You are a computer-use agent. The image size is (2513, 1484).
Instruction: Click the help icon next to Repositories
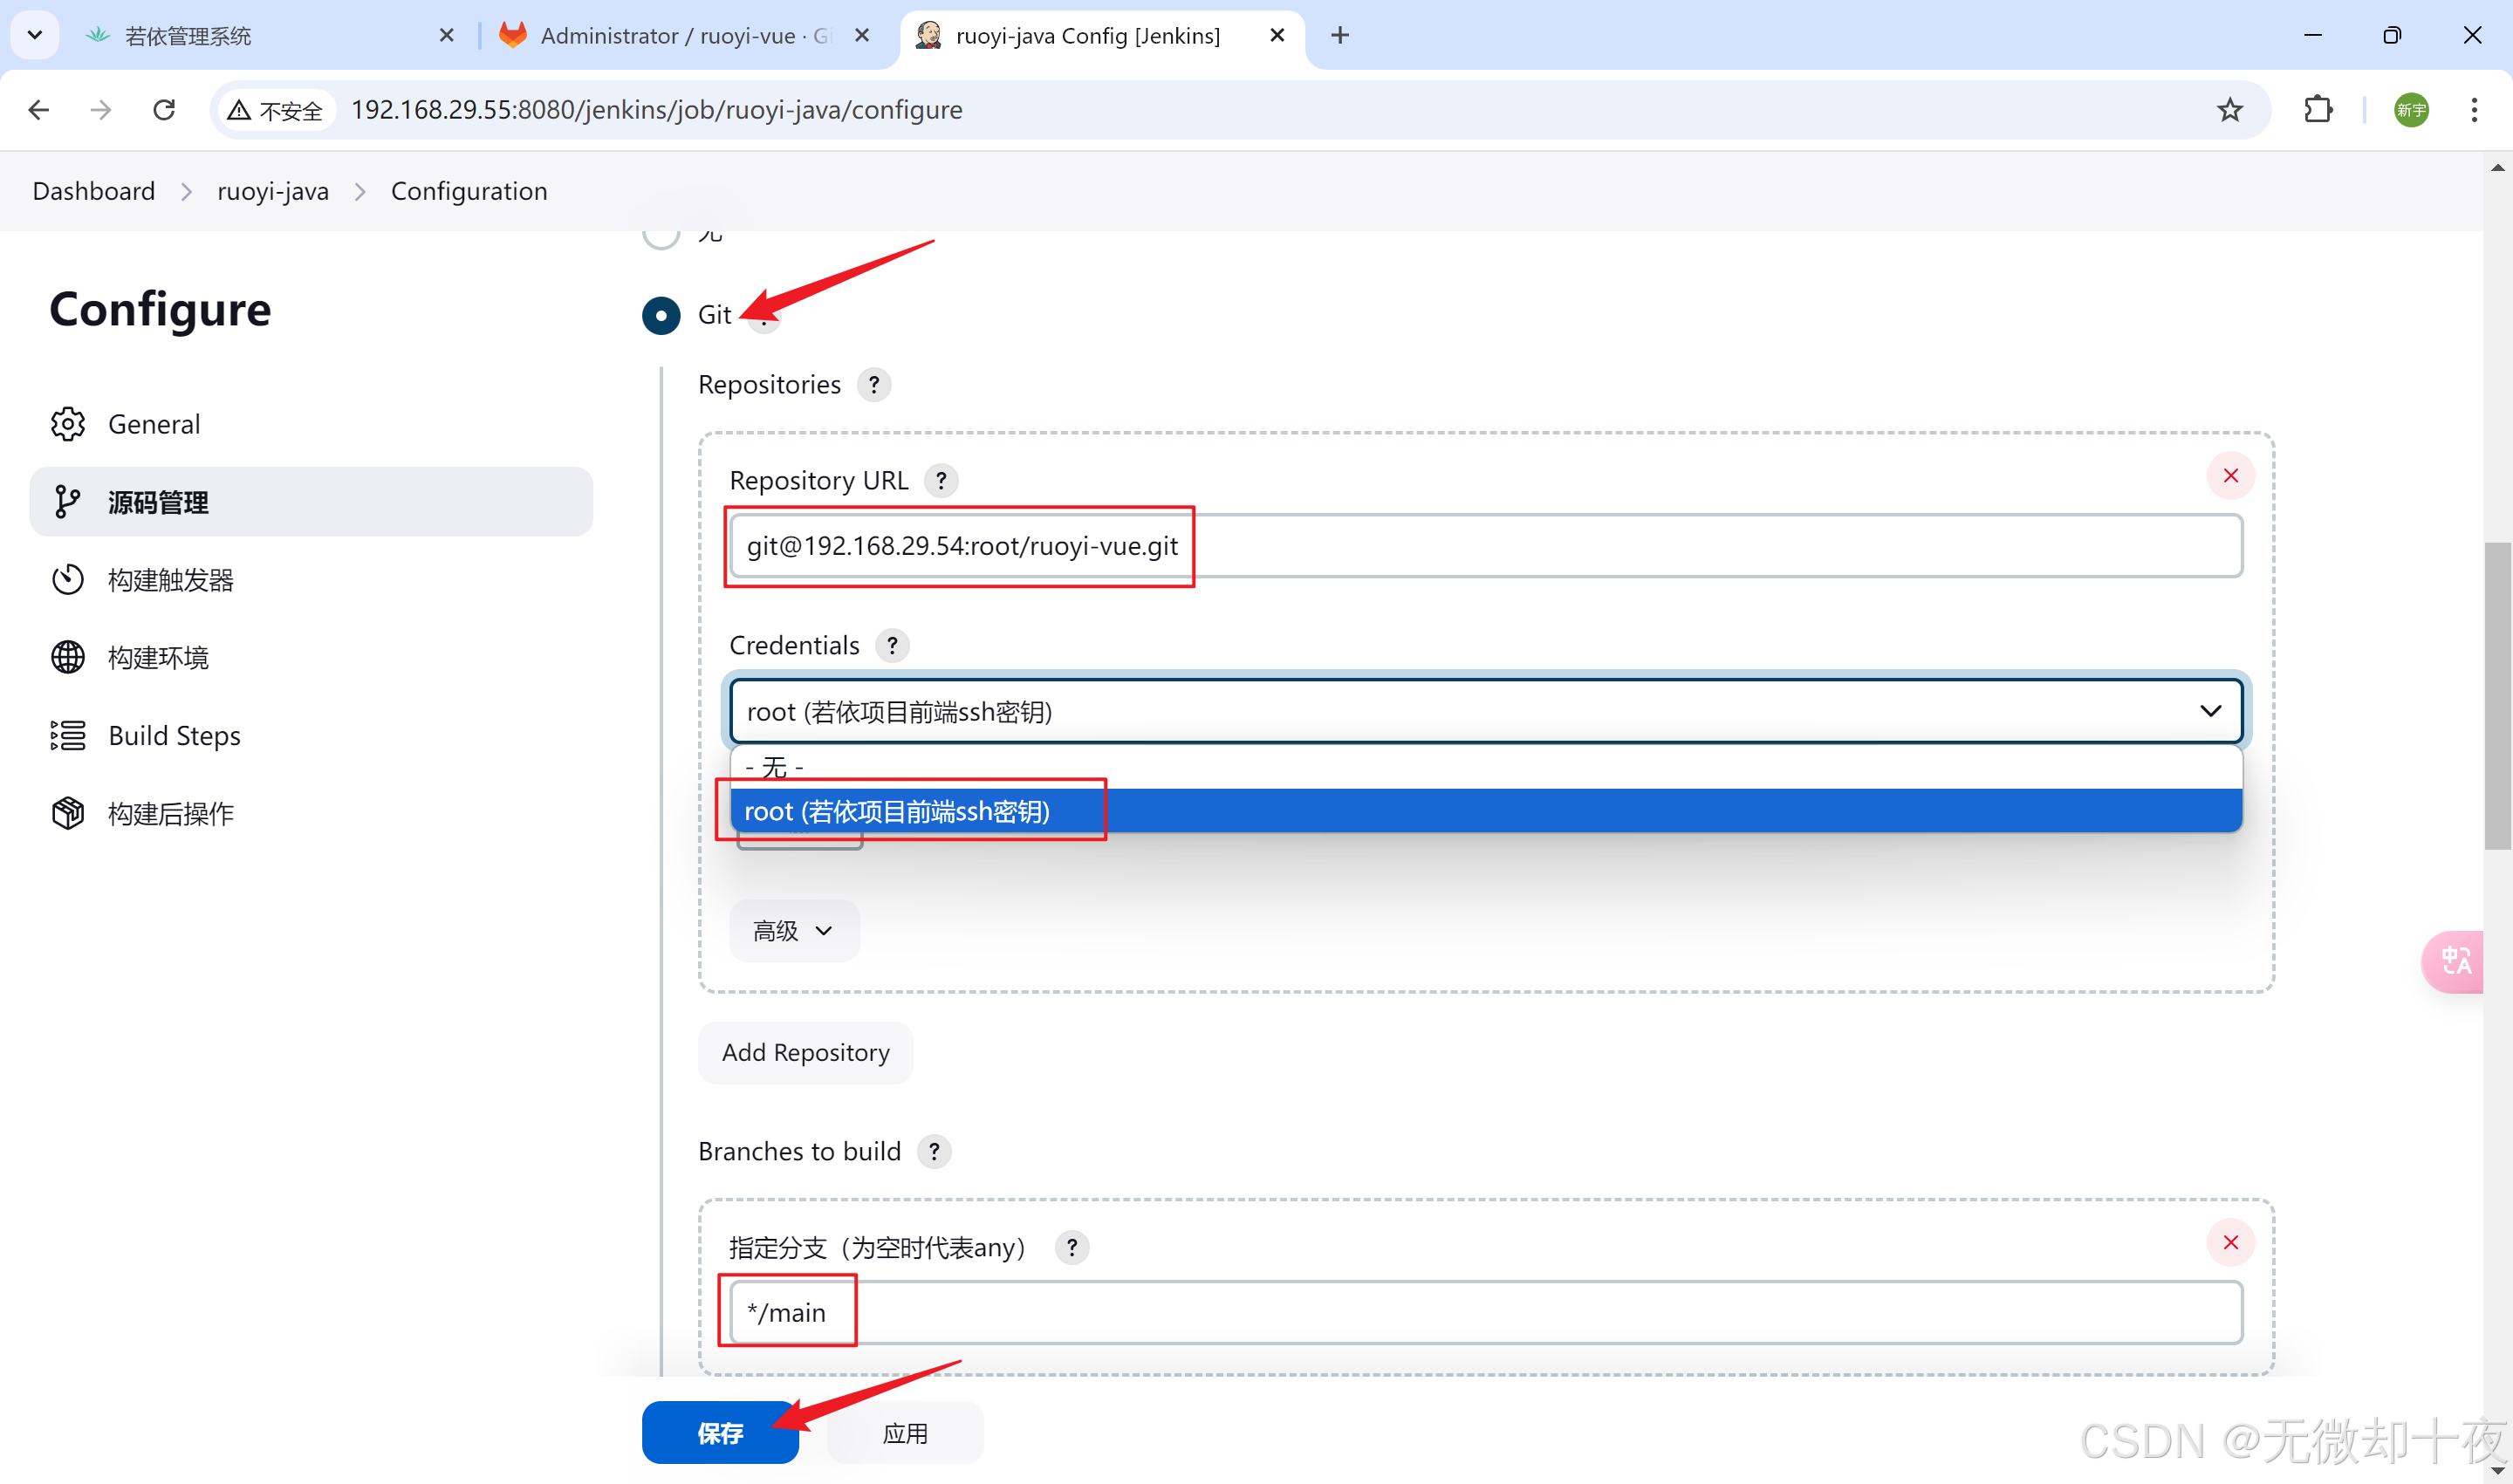(873, 385)
